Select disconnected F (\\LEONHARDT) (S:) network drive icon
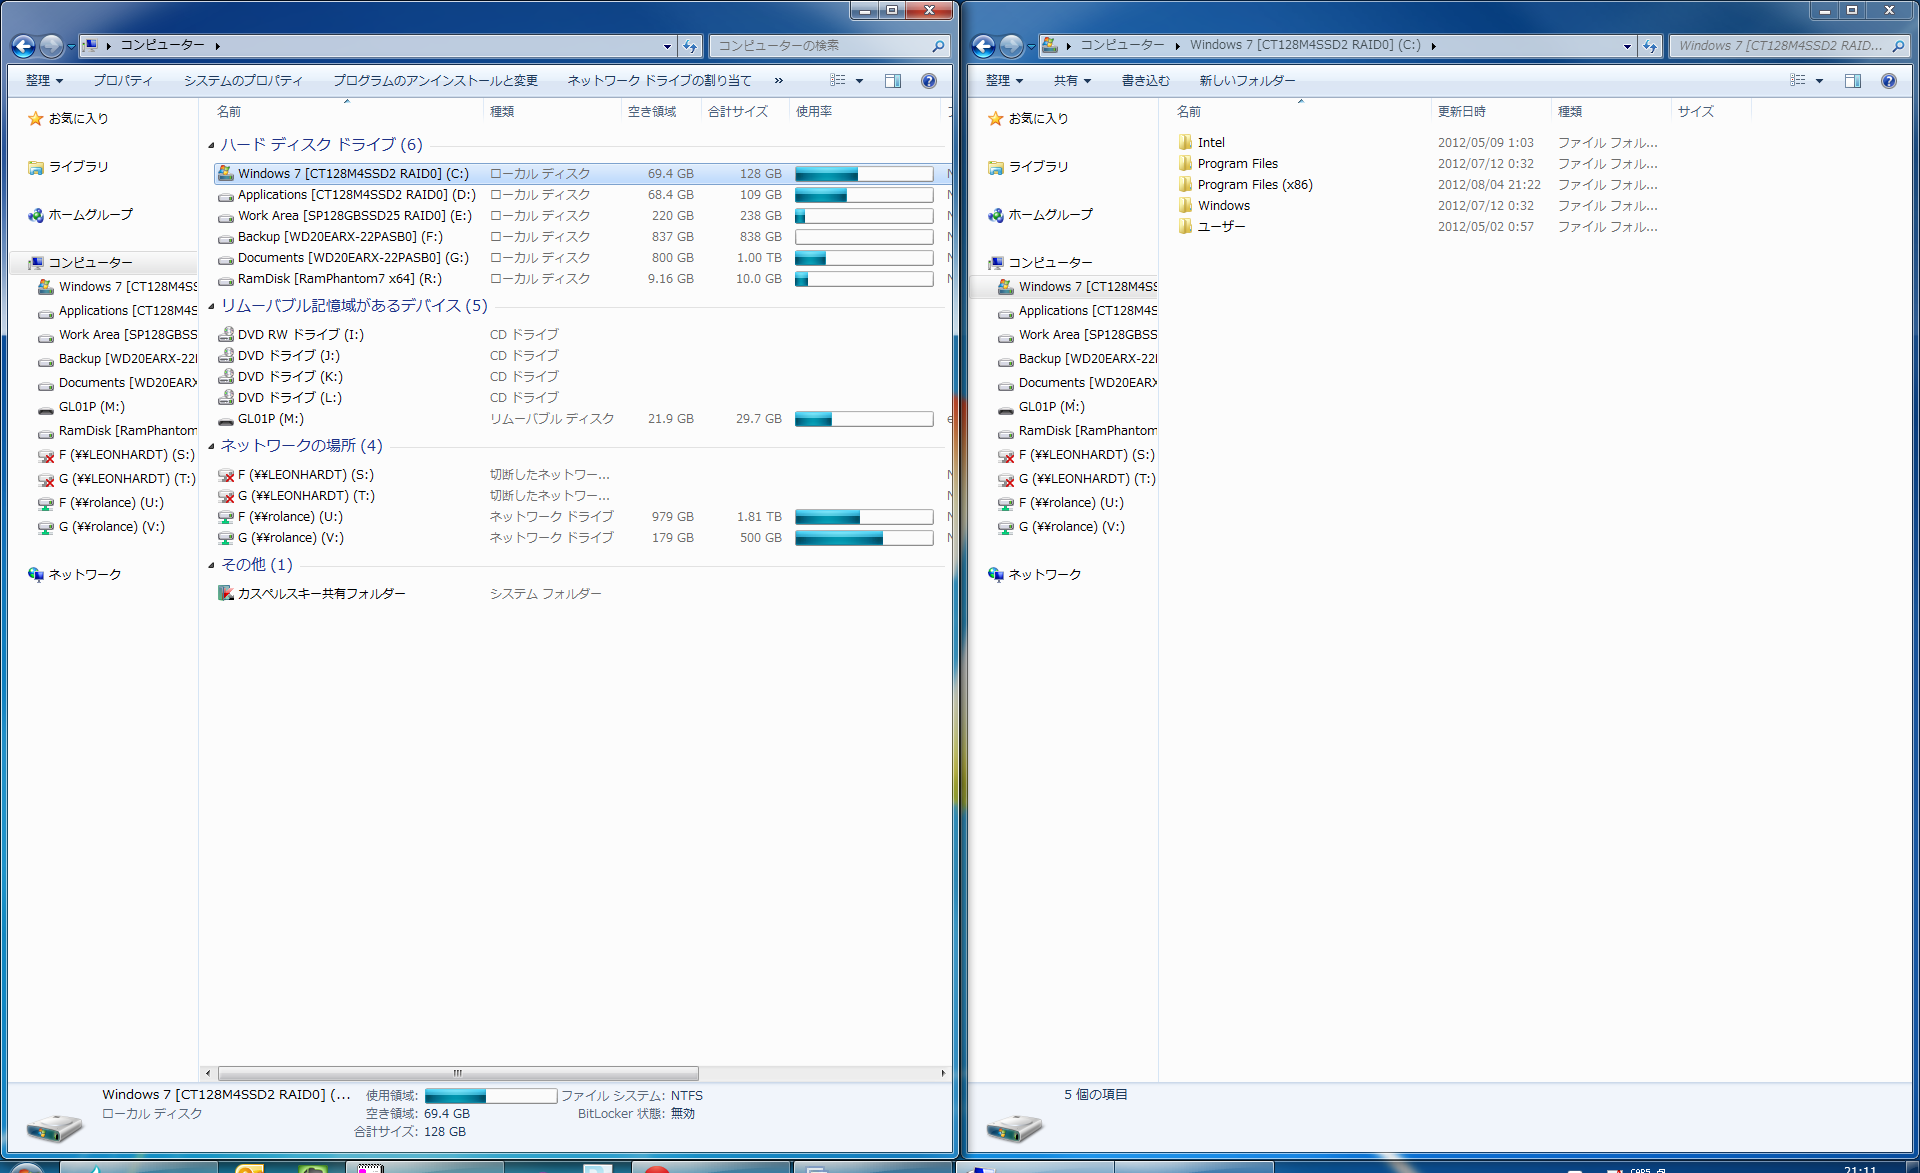 click(x=226, y=475)
